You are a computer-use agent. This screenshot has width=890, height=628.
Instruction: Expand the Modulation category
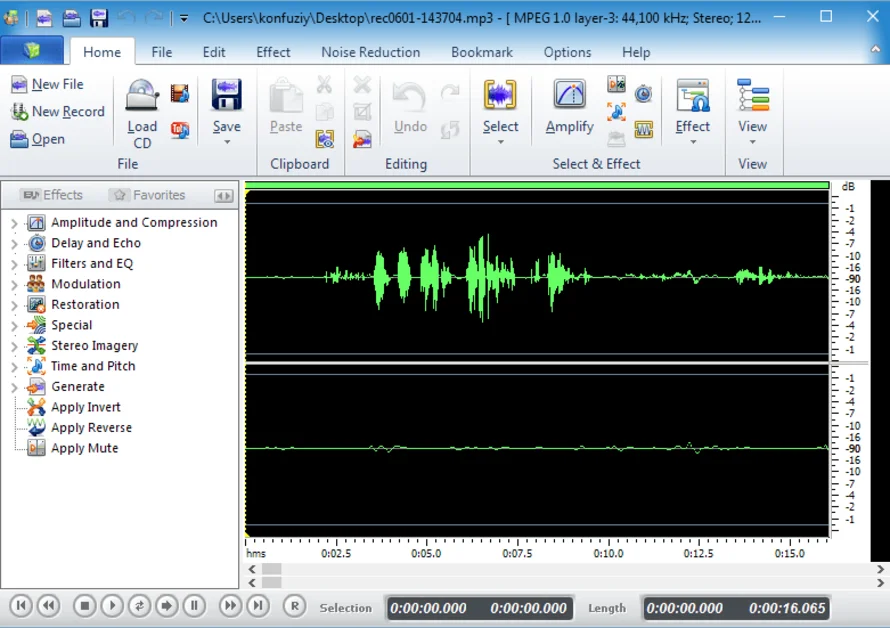(x=14, y=284)
